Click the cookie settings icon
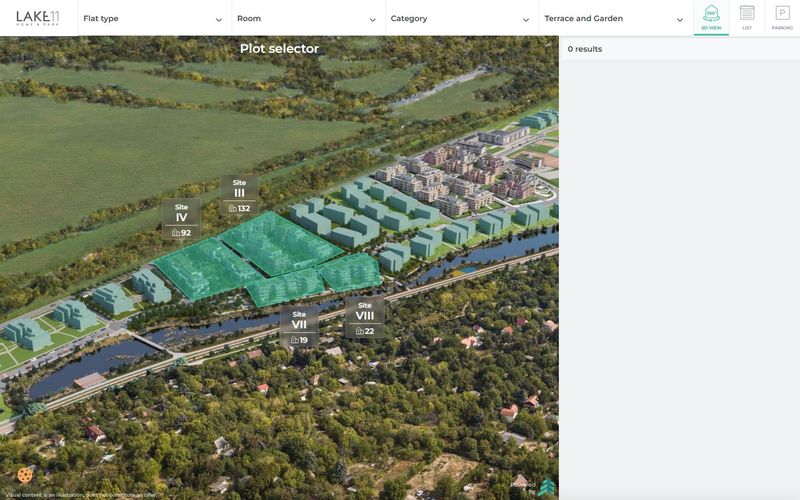This screenshot has width=800, height=500. (x=25, y=475)
